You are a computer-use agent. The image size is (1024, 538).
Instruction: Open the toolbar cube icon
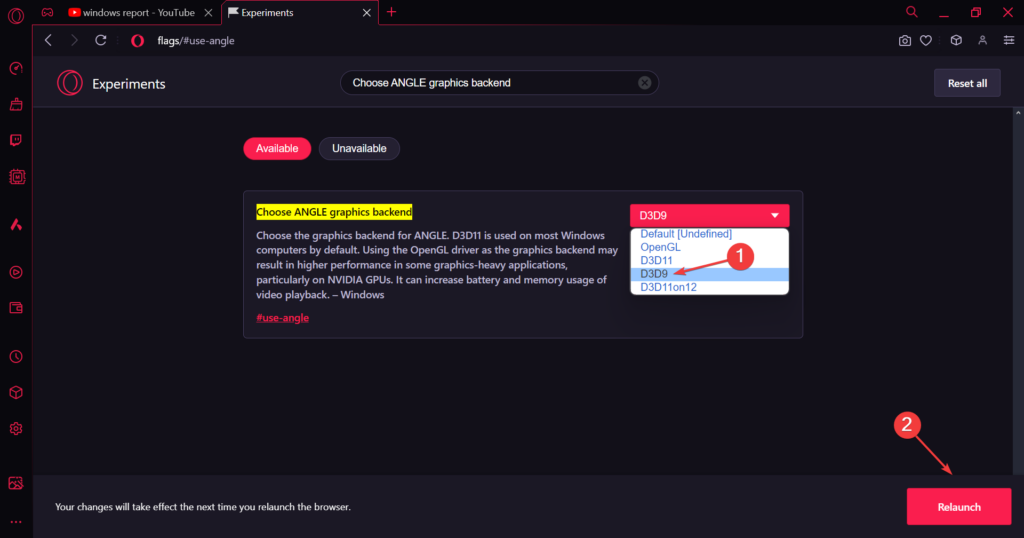tap(956, 40)
